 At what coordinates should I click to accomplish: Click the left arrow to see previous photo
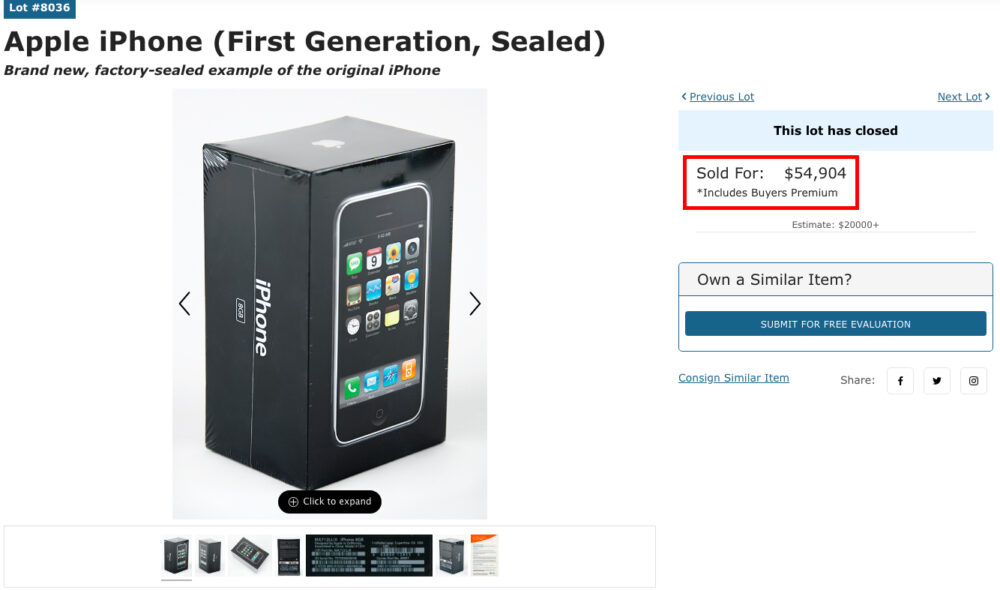coord(185,303)
